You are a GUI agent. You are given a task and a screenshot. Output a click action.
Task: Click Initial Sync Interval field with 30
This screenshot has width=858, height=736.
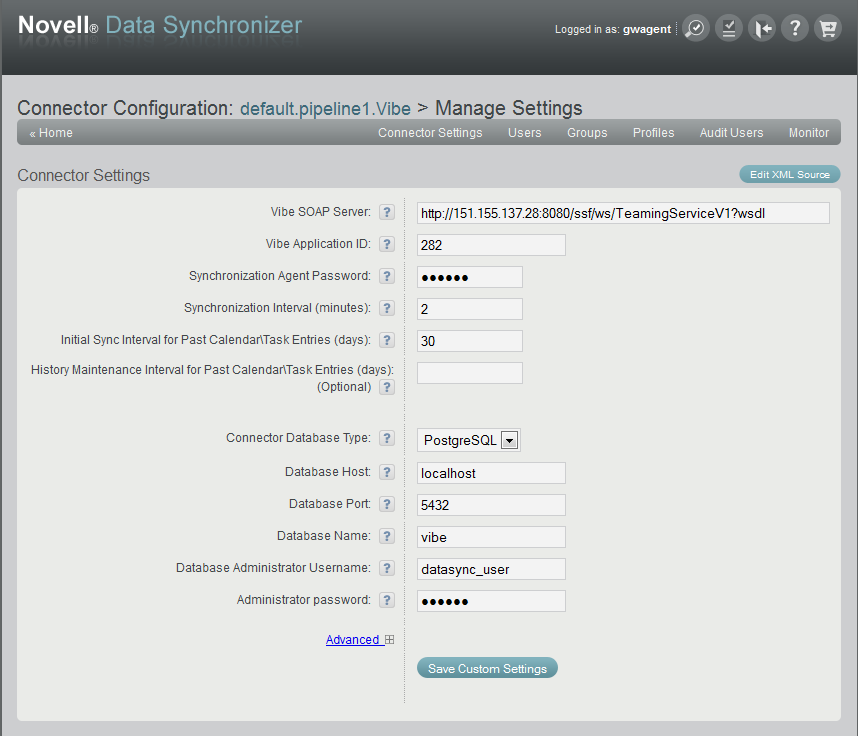coord(469,341)
